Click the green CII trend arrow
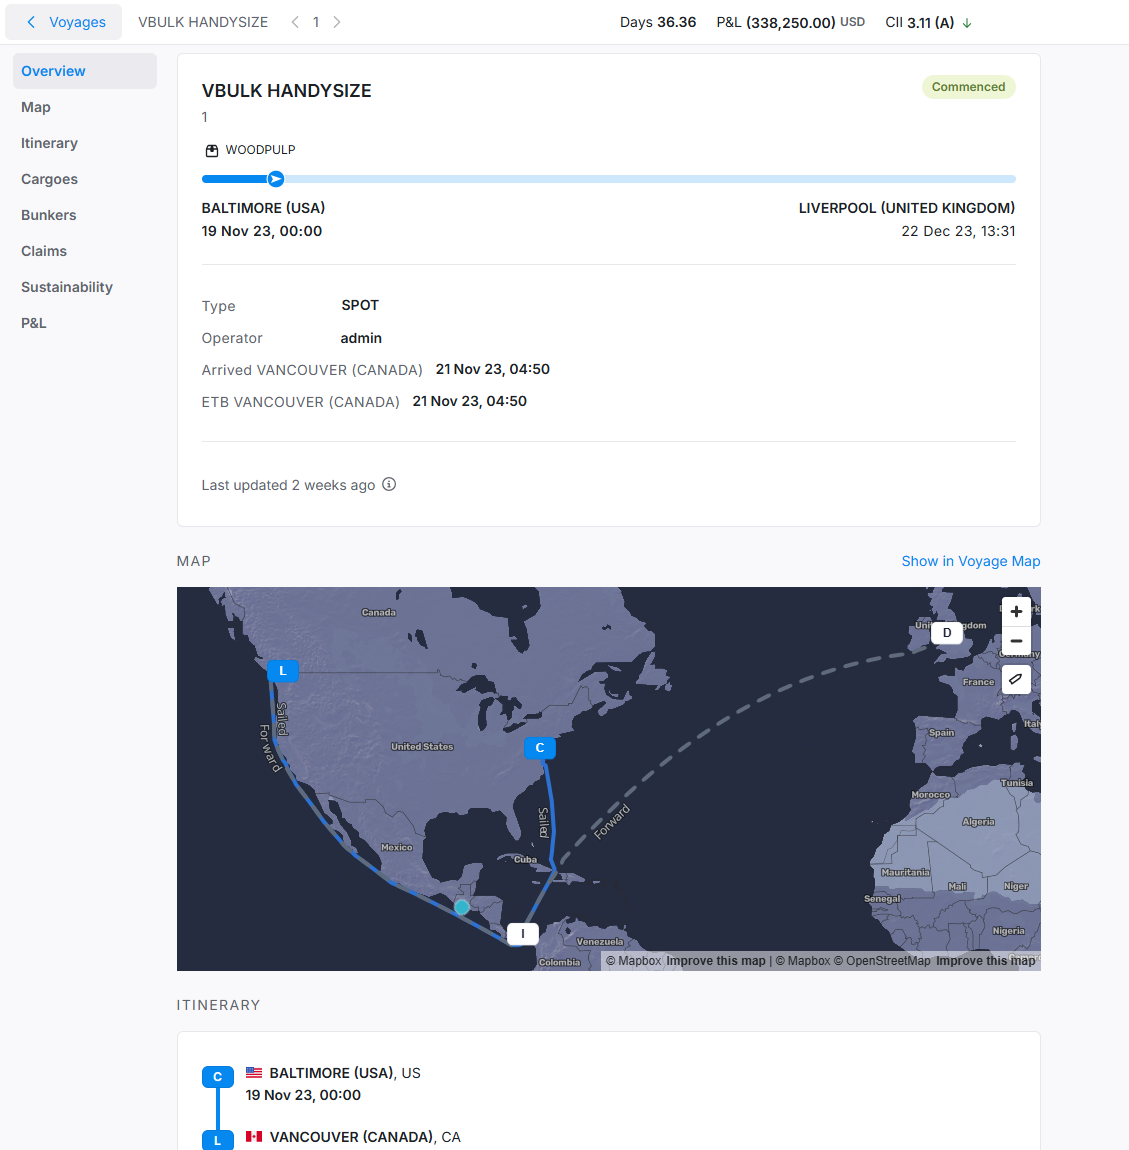1129x1150 pixels. coord(966,22)
